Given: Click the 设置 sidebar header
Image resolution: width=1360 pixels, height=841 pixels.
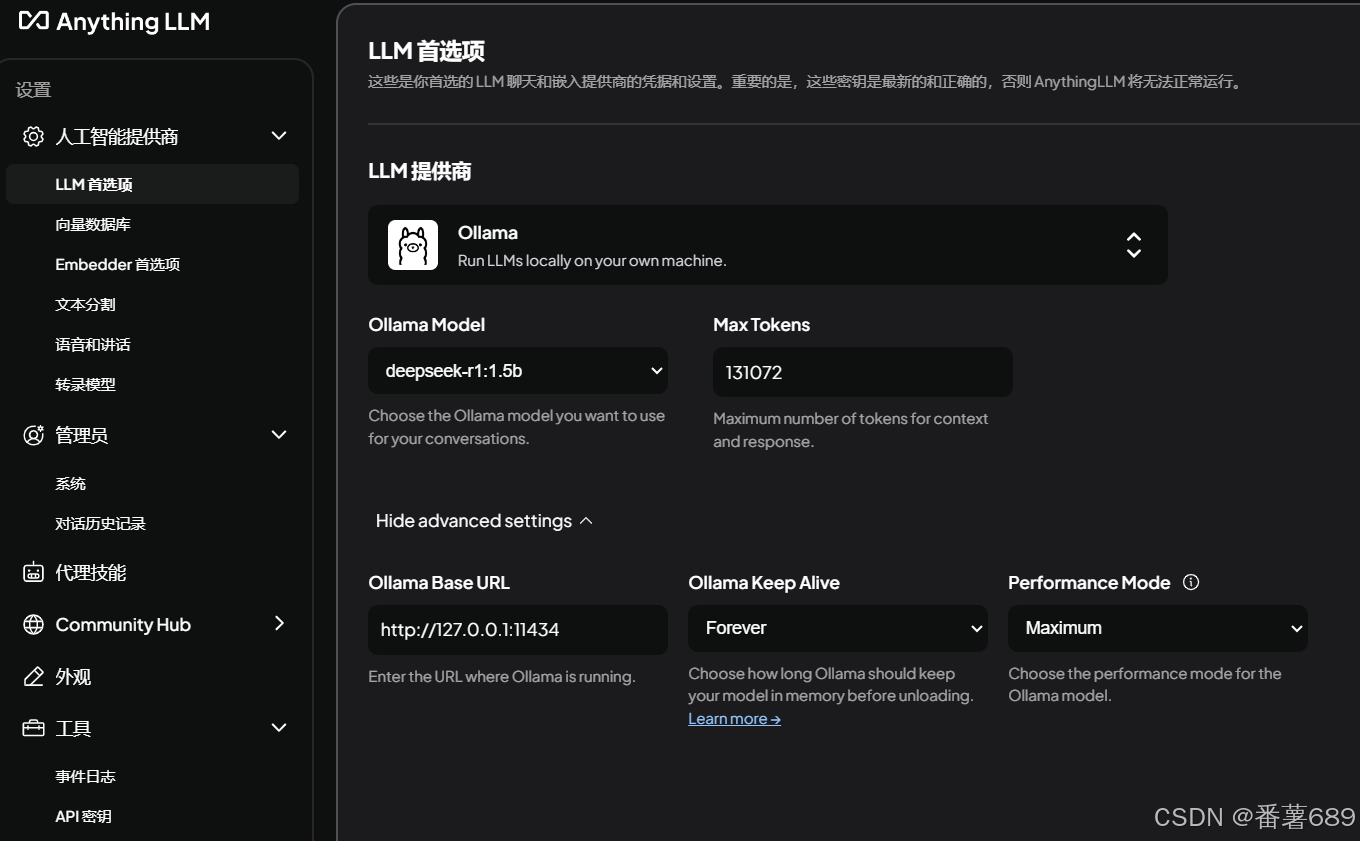Looking at the screenshot, I should 33,90.
